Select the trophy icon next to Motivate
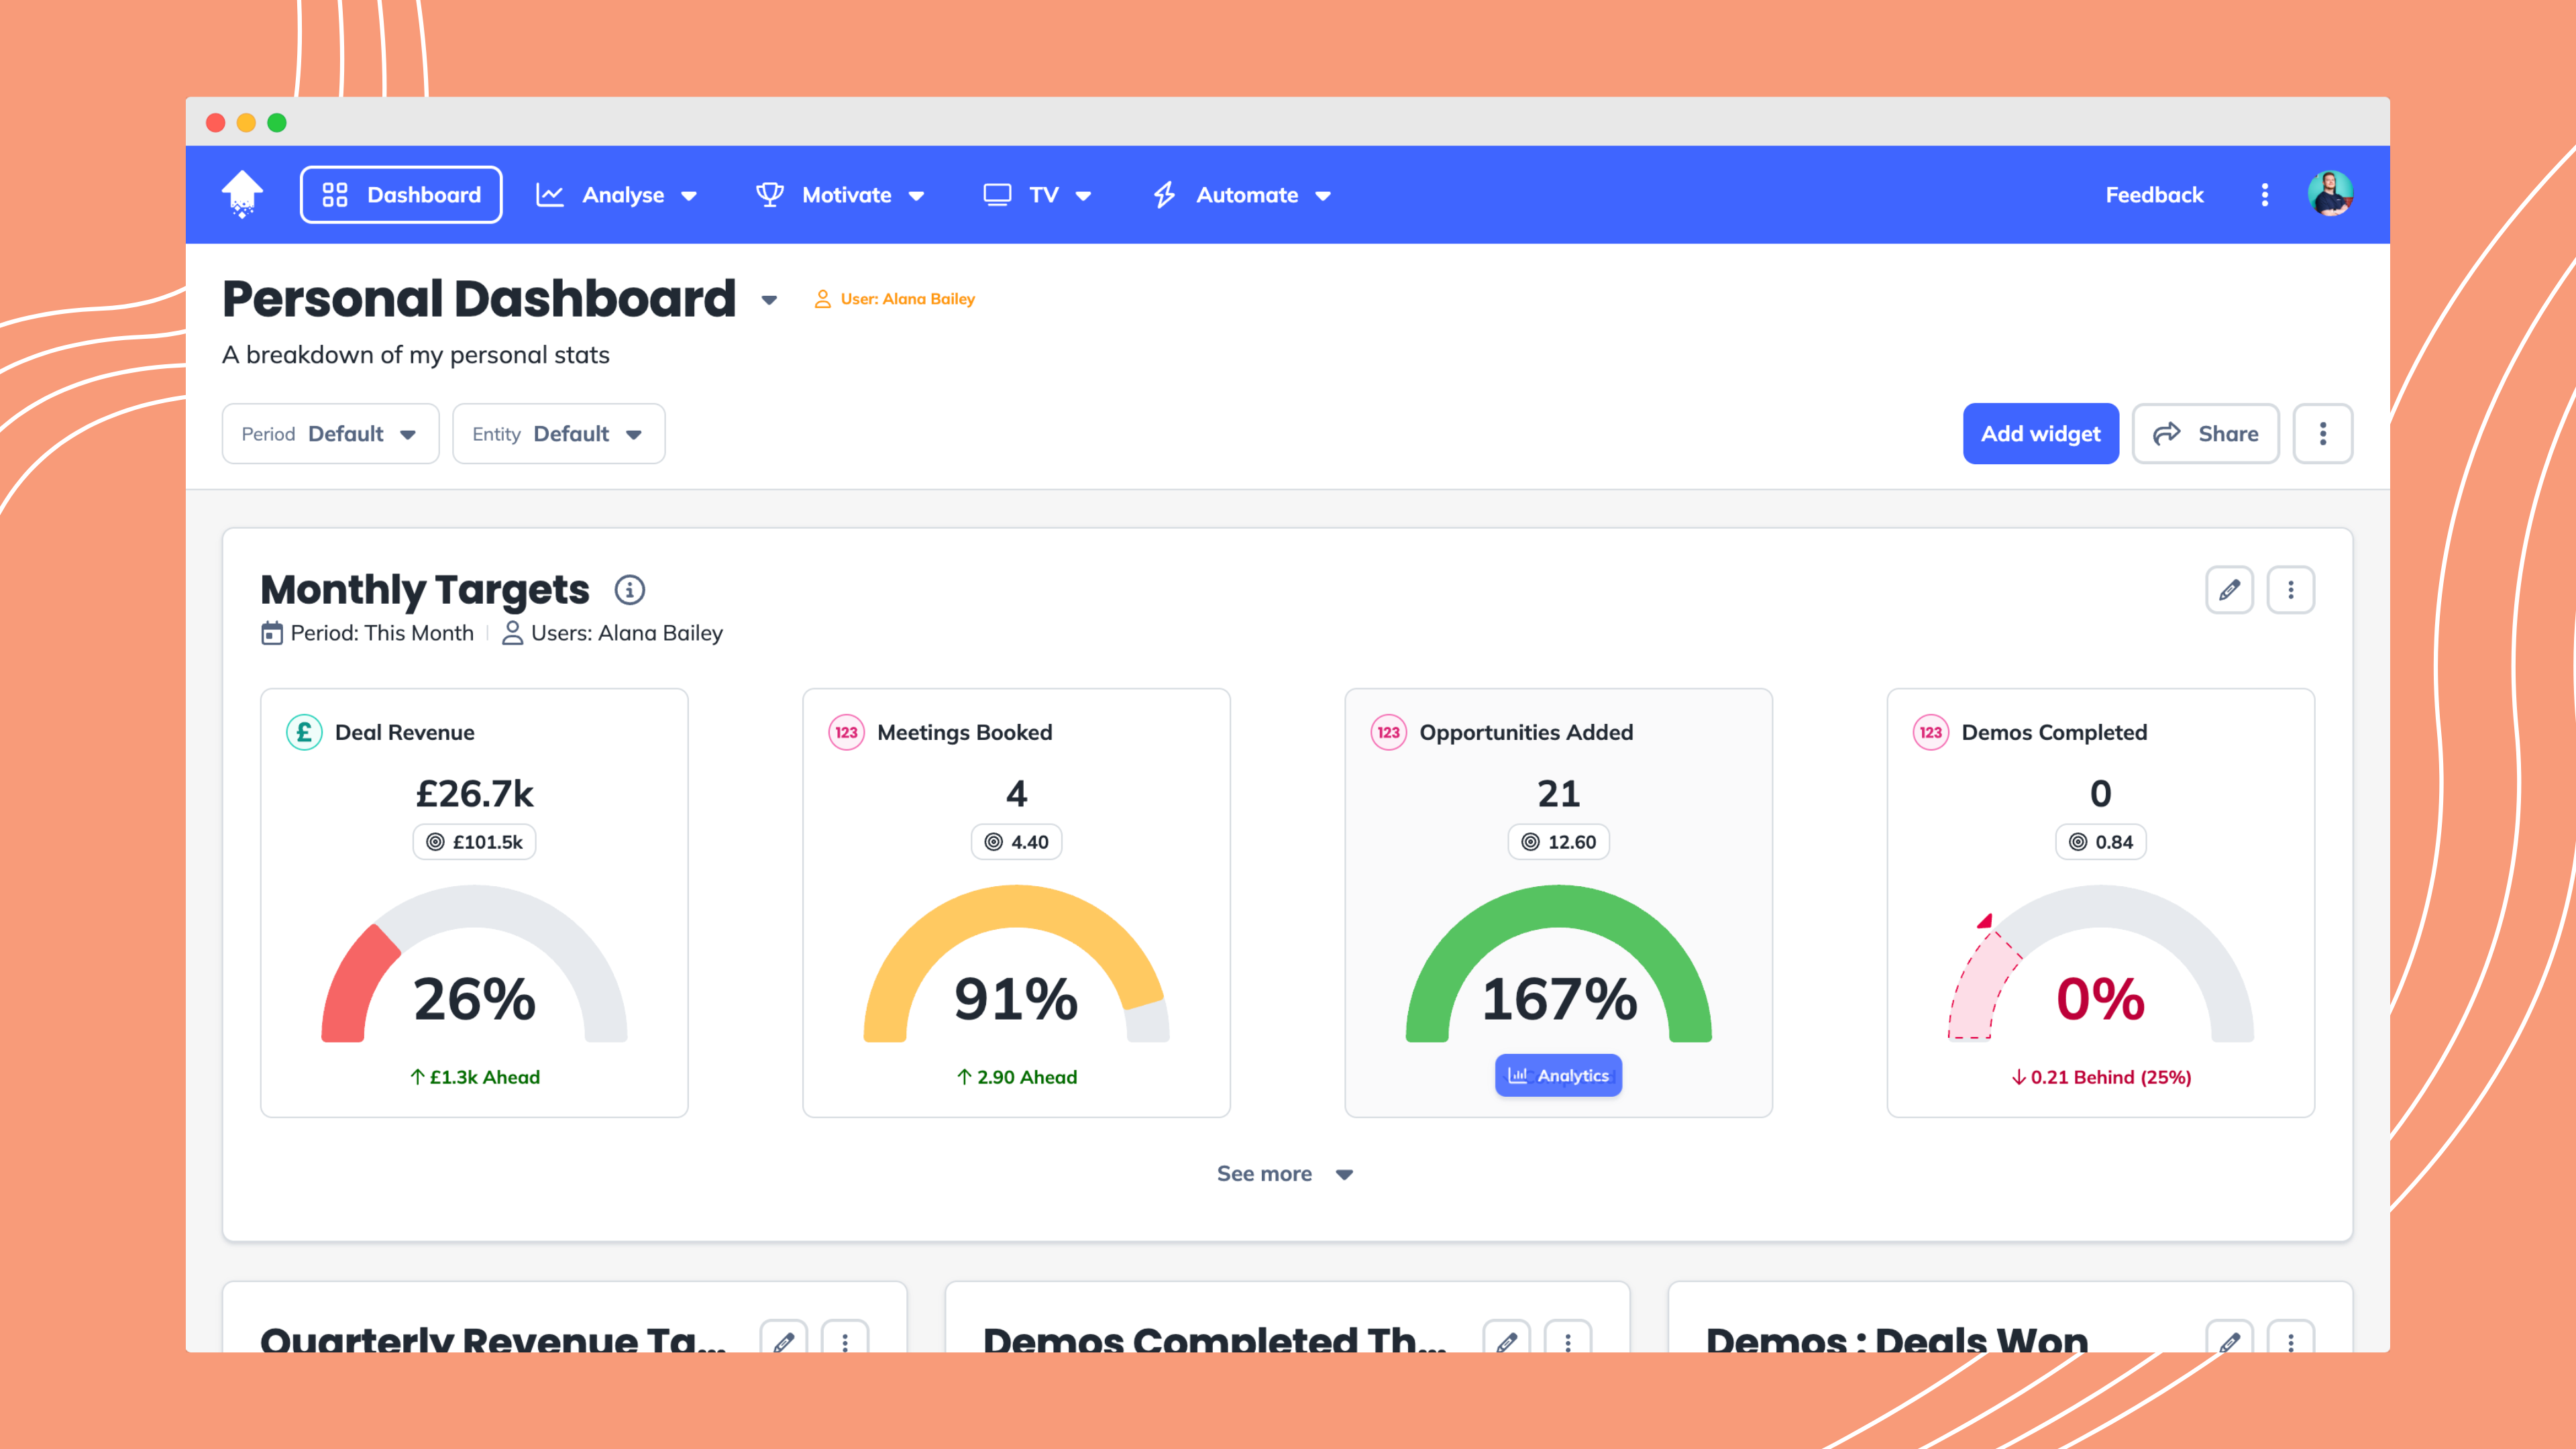Screen dimensions: 2576x1449 click(x=770, y=194)
